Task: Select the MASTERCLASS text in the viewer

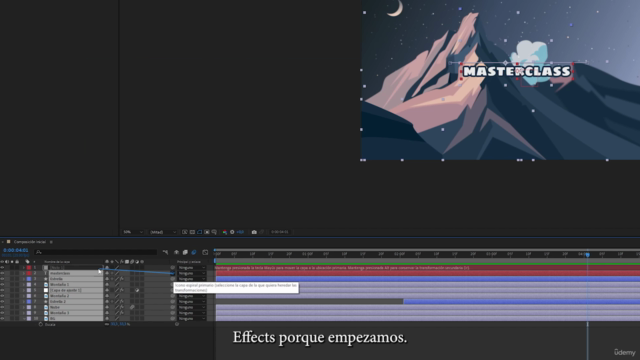Action: click(517, 71)
